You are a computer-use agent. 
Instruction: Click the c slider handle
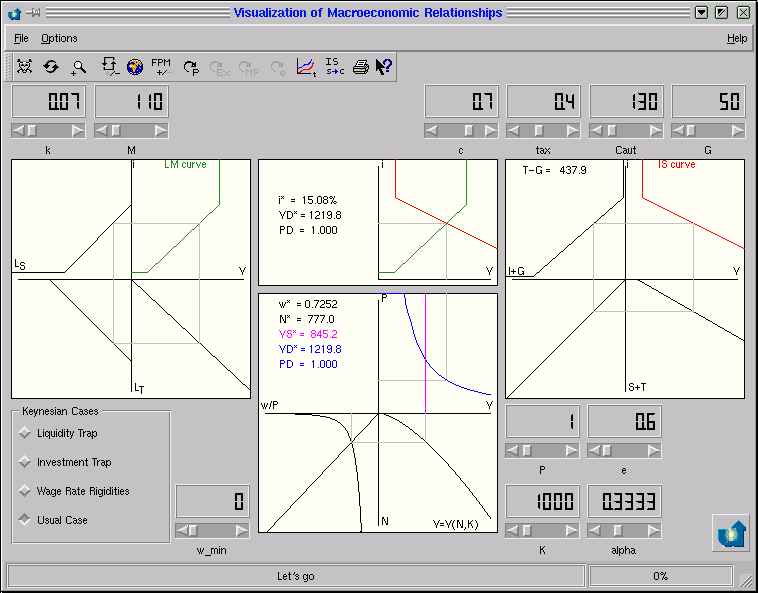click(x=469, y=130)
